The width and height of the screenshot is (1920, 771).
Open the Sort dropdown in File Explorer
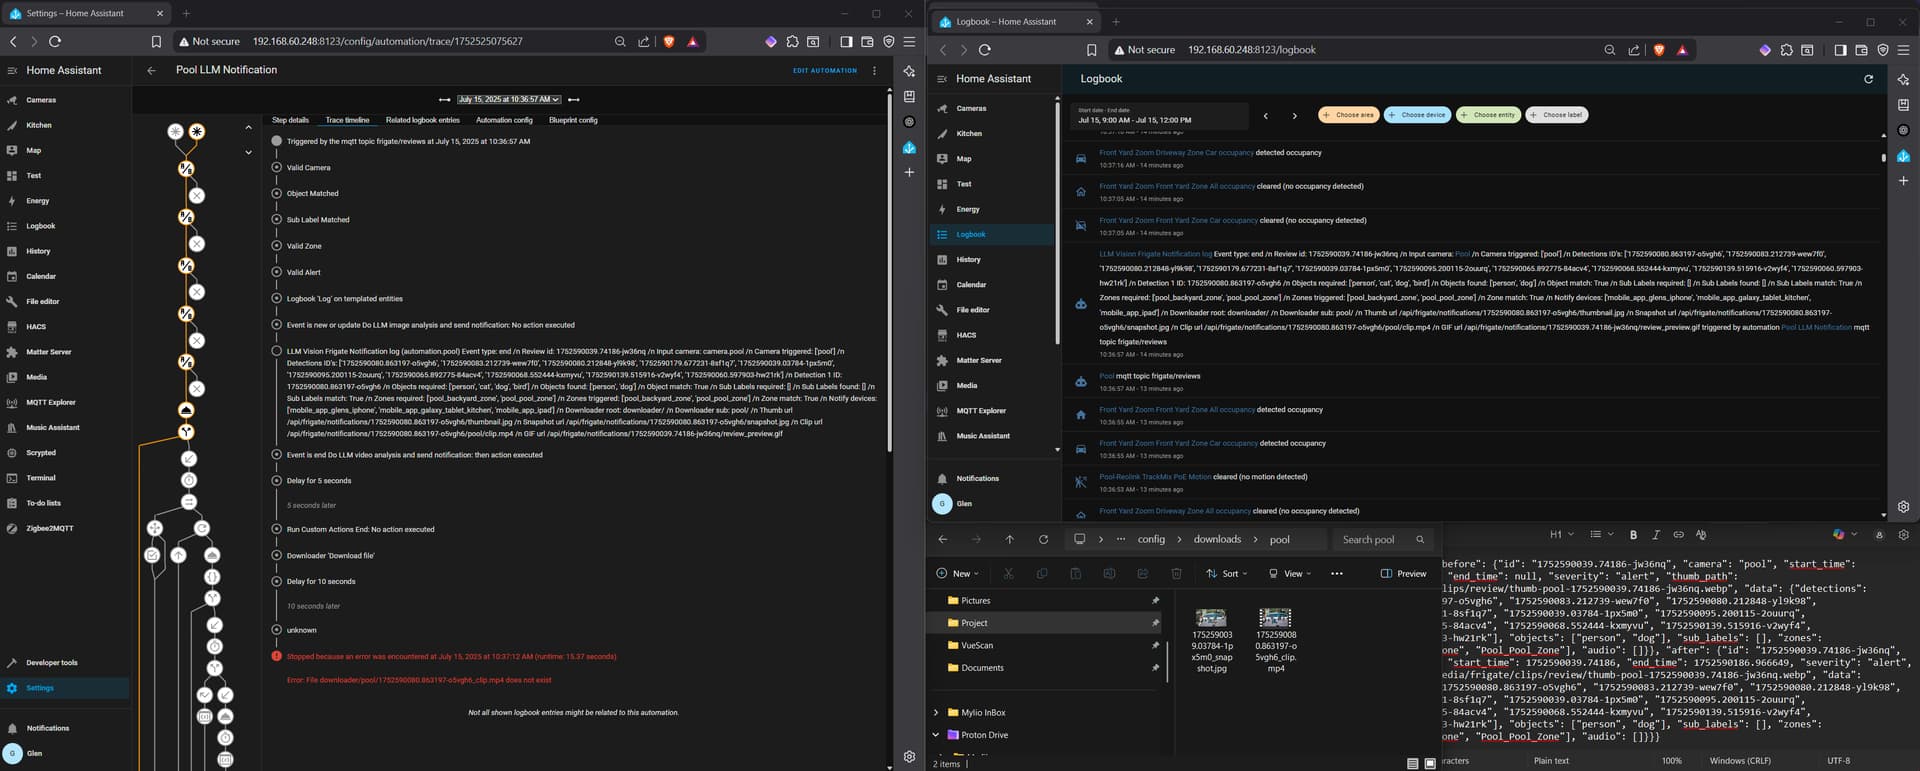[x=1226, y=573]
